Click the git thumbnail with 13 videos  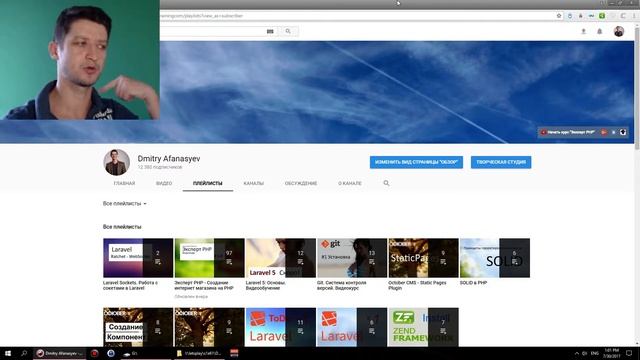(352, 258)
